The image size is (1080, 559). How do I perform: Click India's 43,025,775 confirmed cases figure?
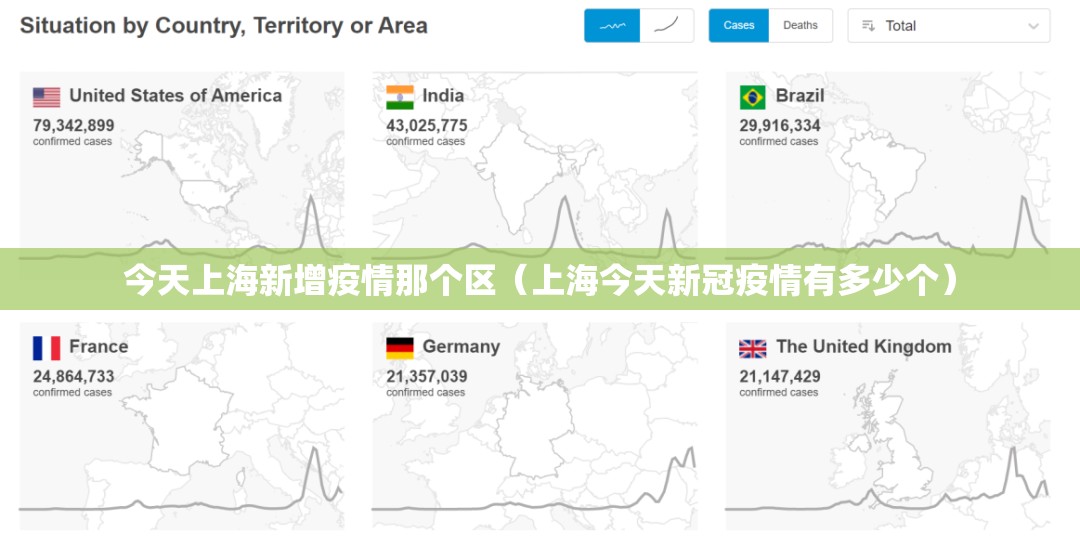(427, 126)
